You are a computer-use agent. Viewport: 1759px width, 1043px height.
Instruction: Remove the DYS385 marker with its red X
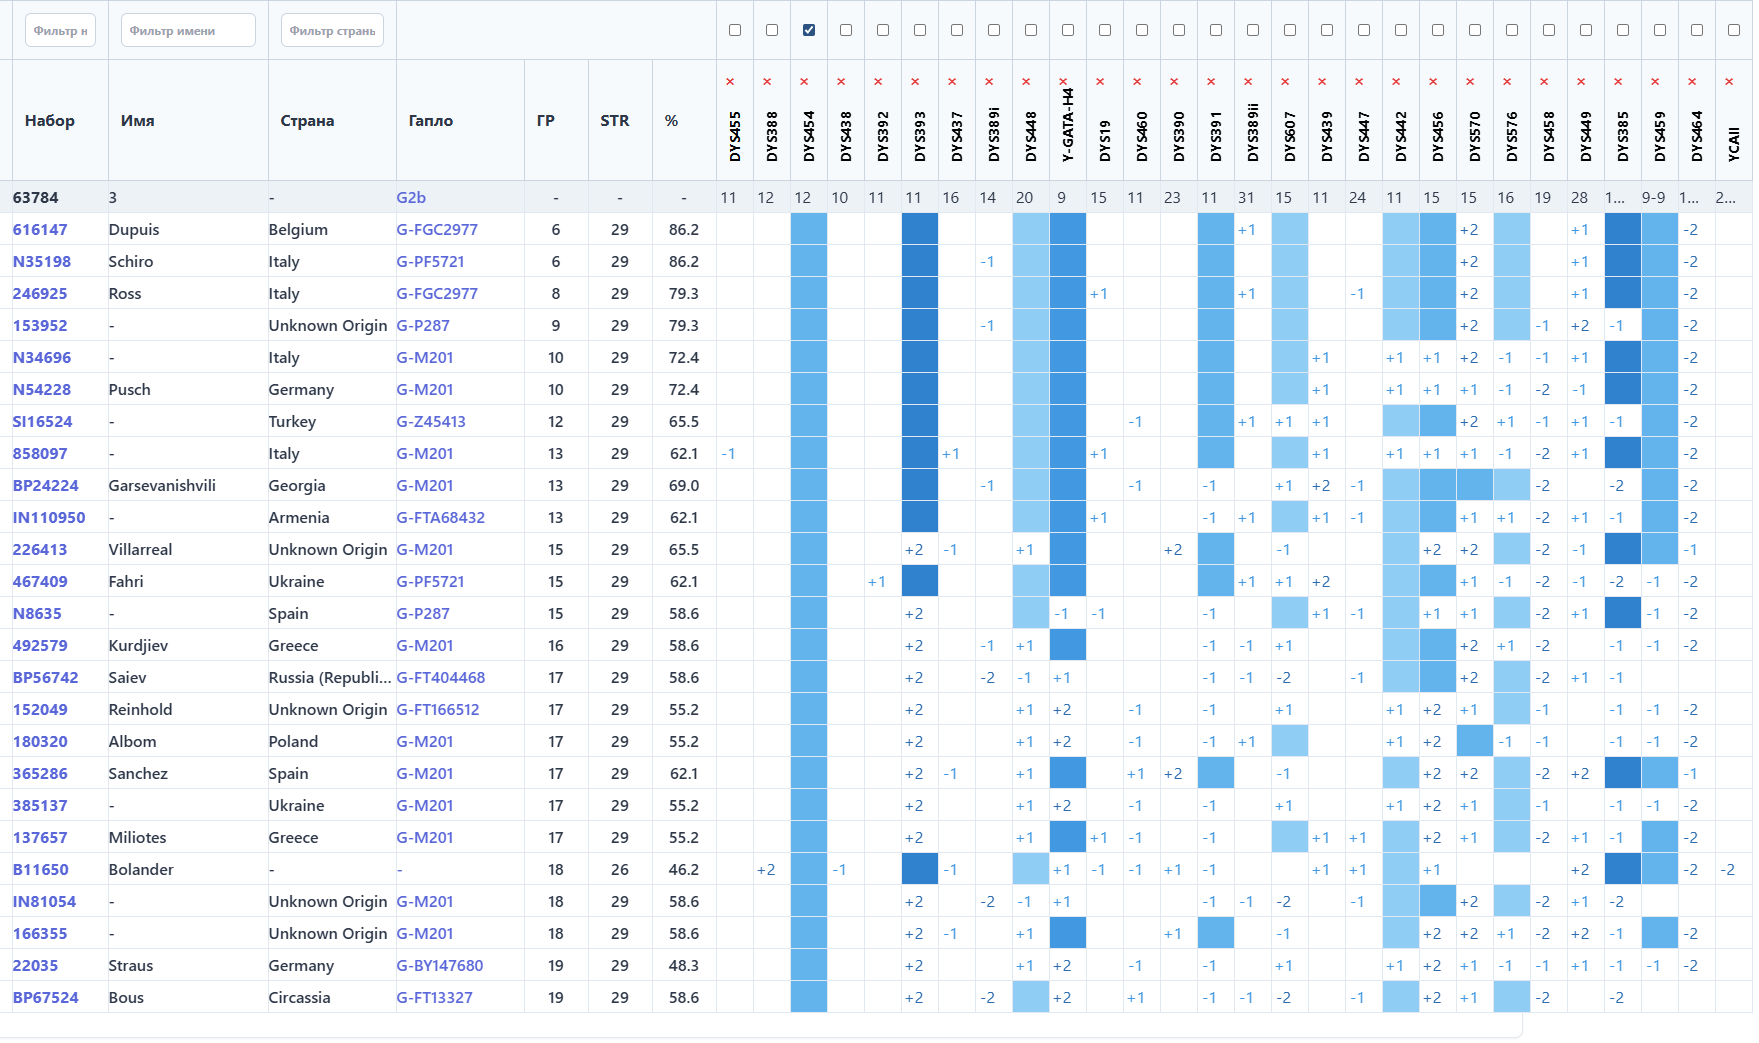pos(1618,82)
